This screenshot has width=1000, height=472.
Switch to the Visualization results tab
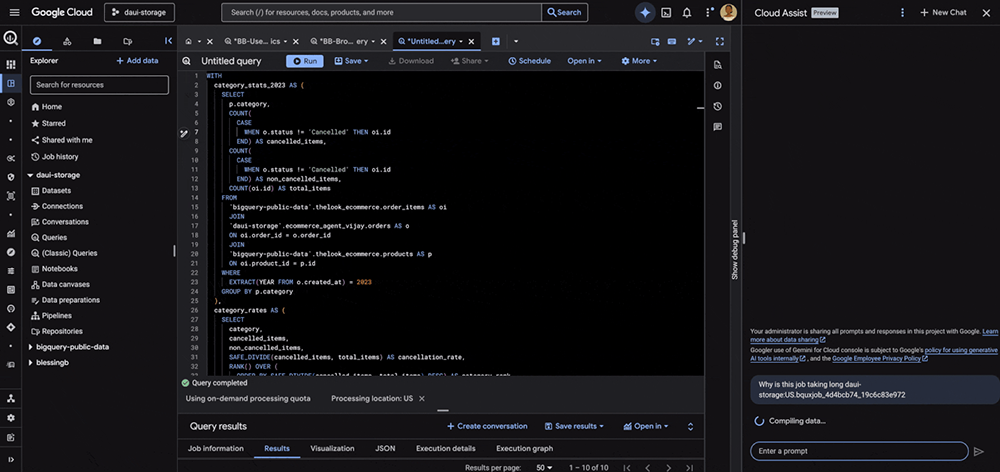click(x=332, y=448)
